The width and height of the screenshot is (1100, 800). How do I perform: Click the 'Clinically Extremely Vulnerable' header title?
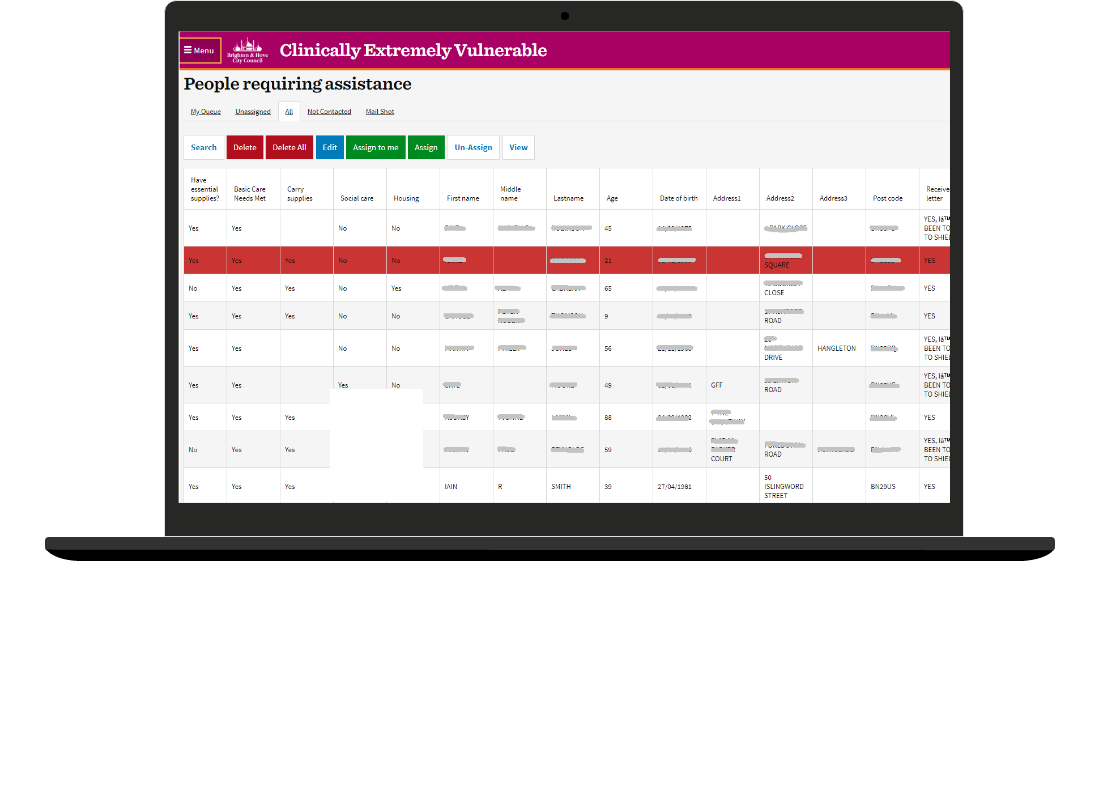point(413,51)
